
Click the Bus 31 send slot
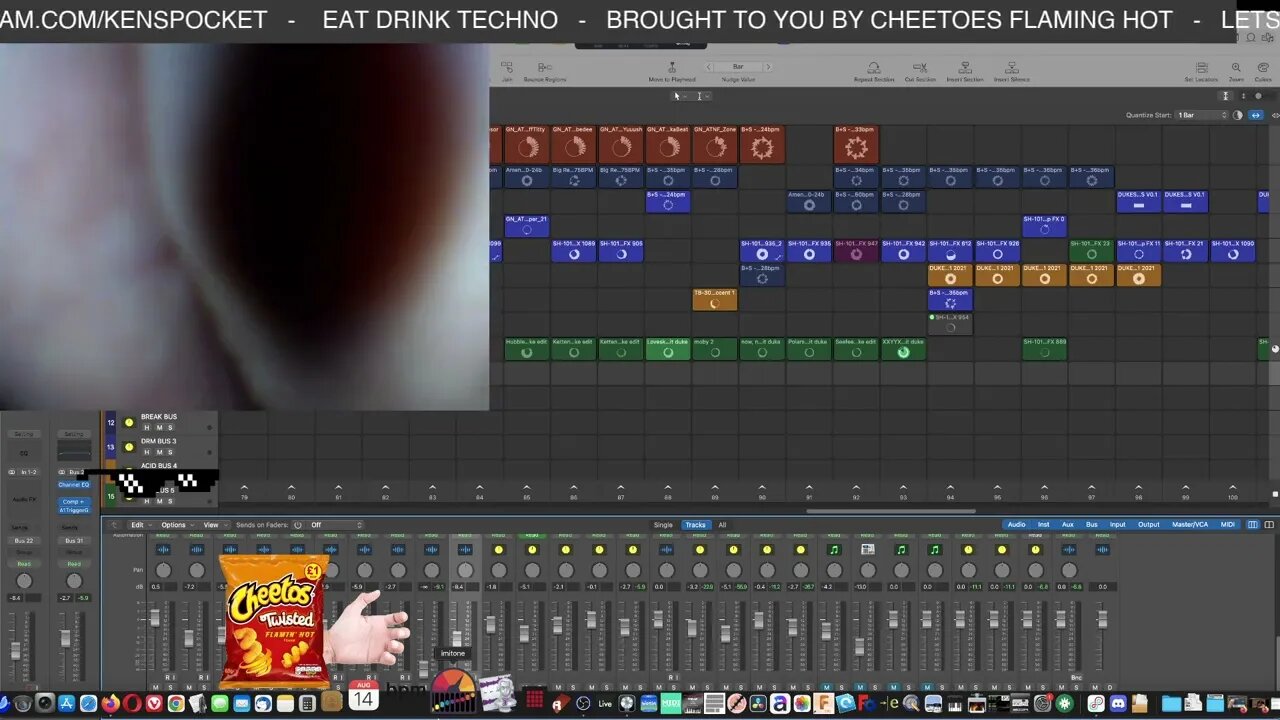tap(74, 541)
